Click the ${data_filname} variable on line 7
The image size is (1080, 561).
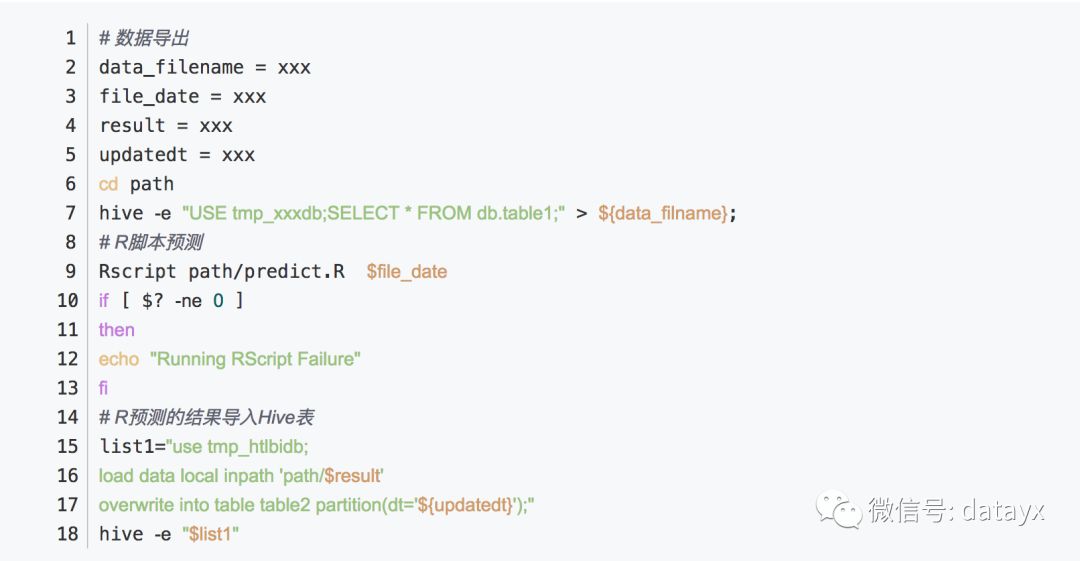(x=663, y=214)
